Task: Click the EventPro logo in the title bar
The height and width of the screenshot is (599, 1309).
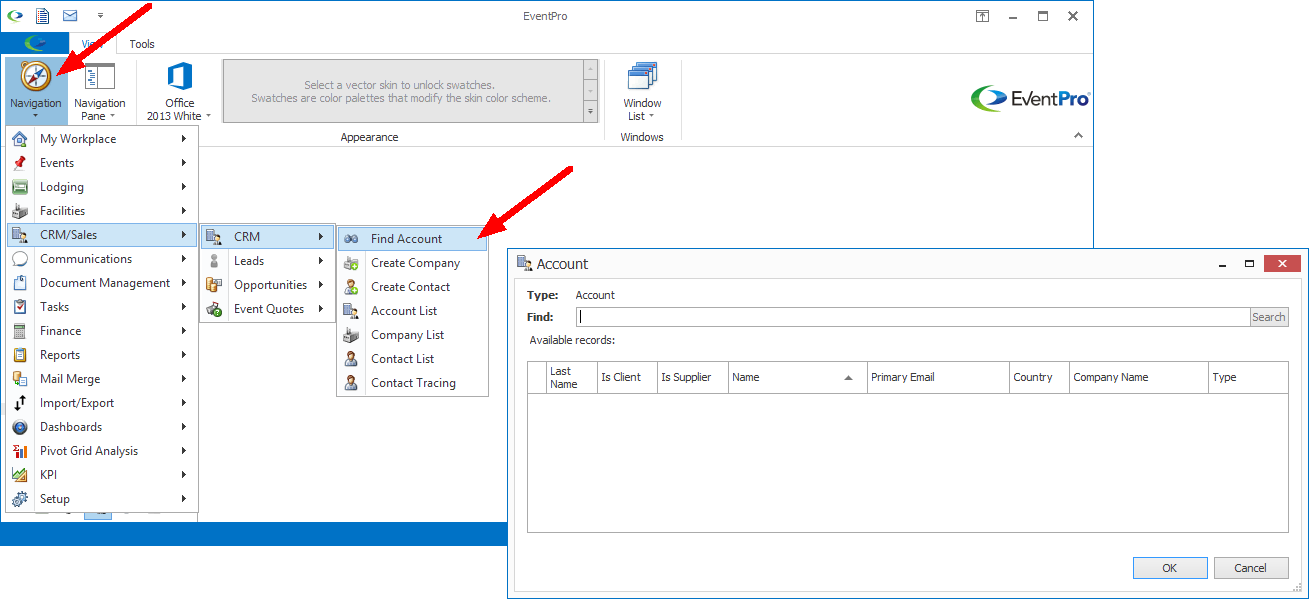Action: click(x=15, y=16)
